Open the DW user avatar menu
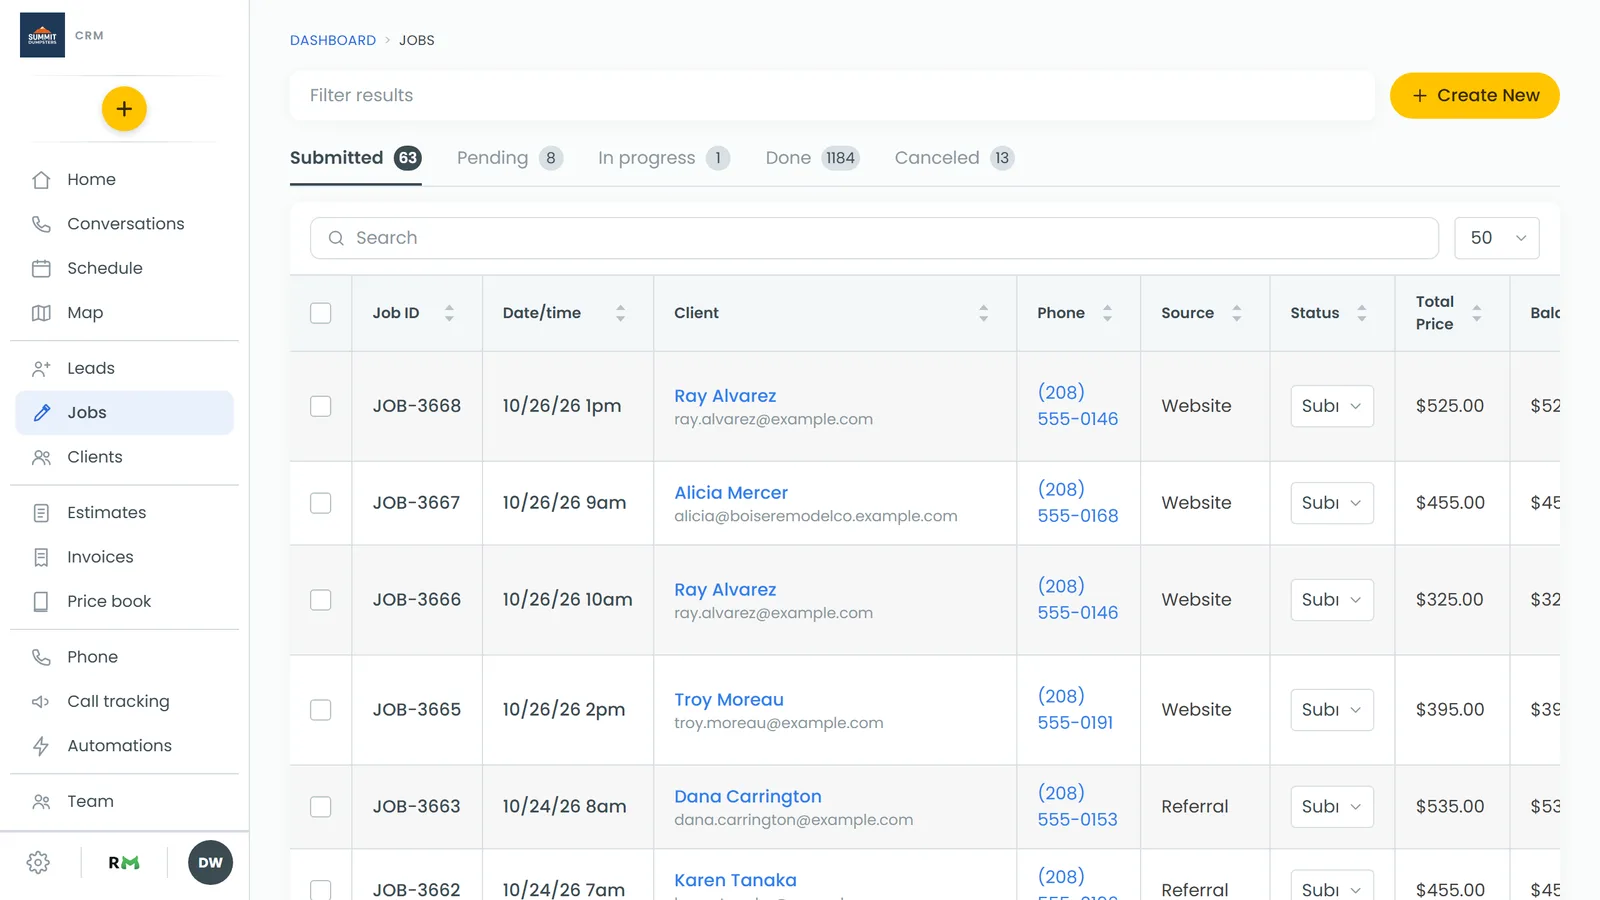Screen dimensions: 1600x900 [x=210, y=863]
